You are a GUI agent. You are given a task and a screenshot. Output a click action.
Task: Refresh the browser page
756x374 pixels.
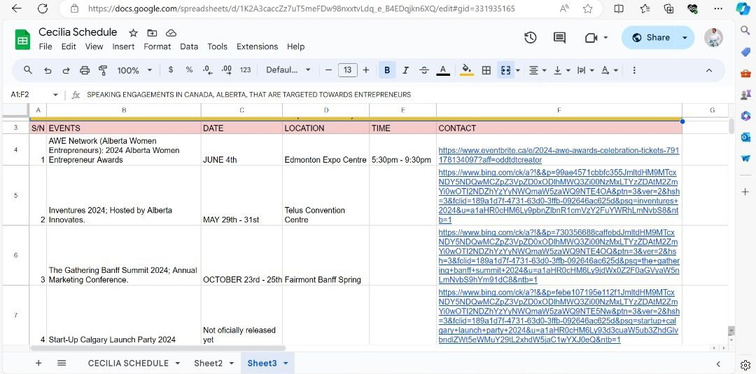(42, 9)
